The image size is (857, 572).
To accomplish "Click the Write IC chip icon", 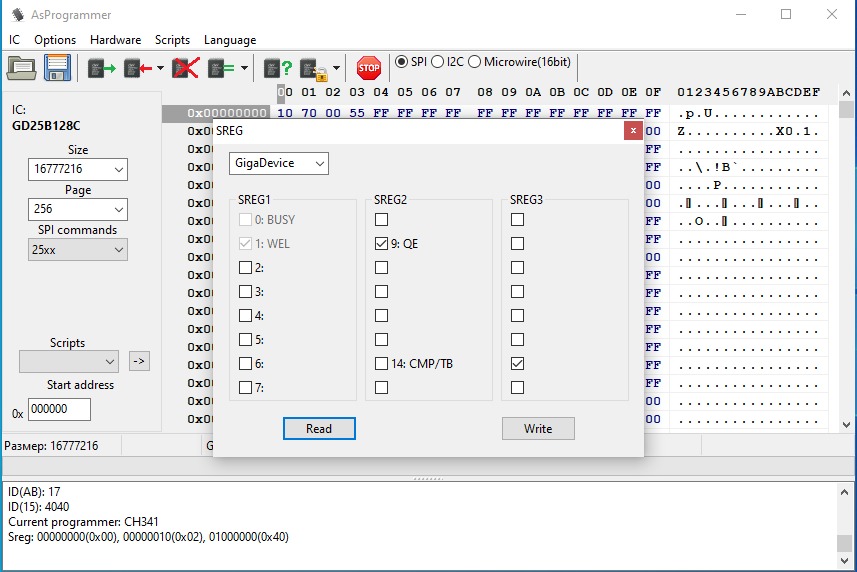I will [x=138, y=68].
